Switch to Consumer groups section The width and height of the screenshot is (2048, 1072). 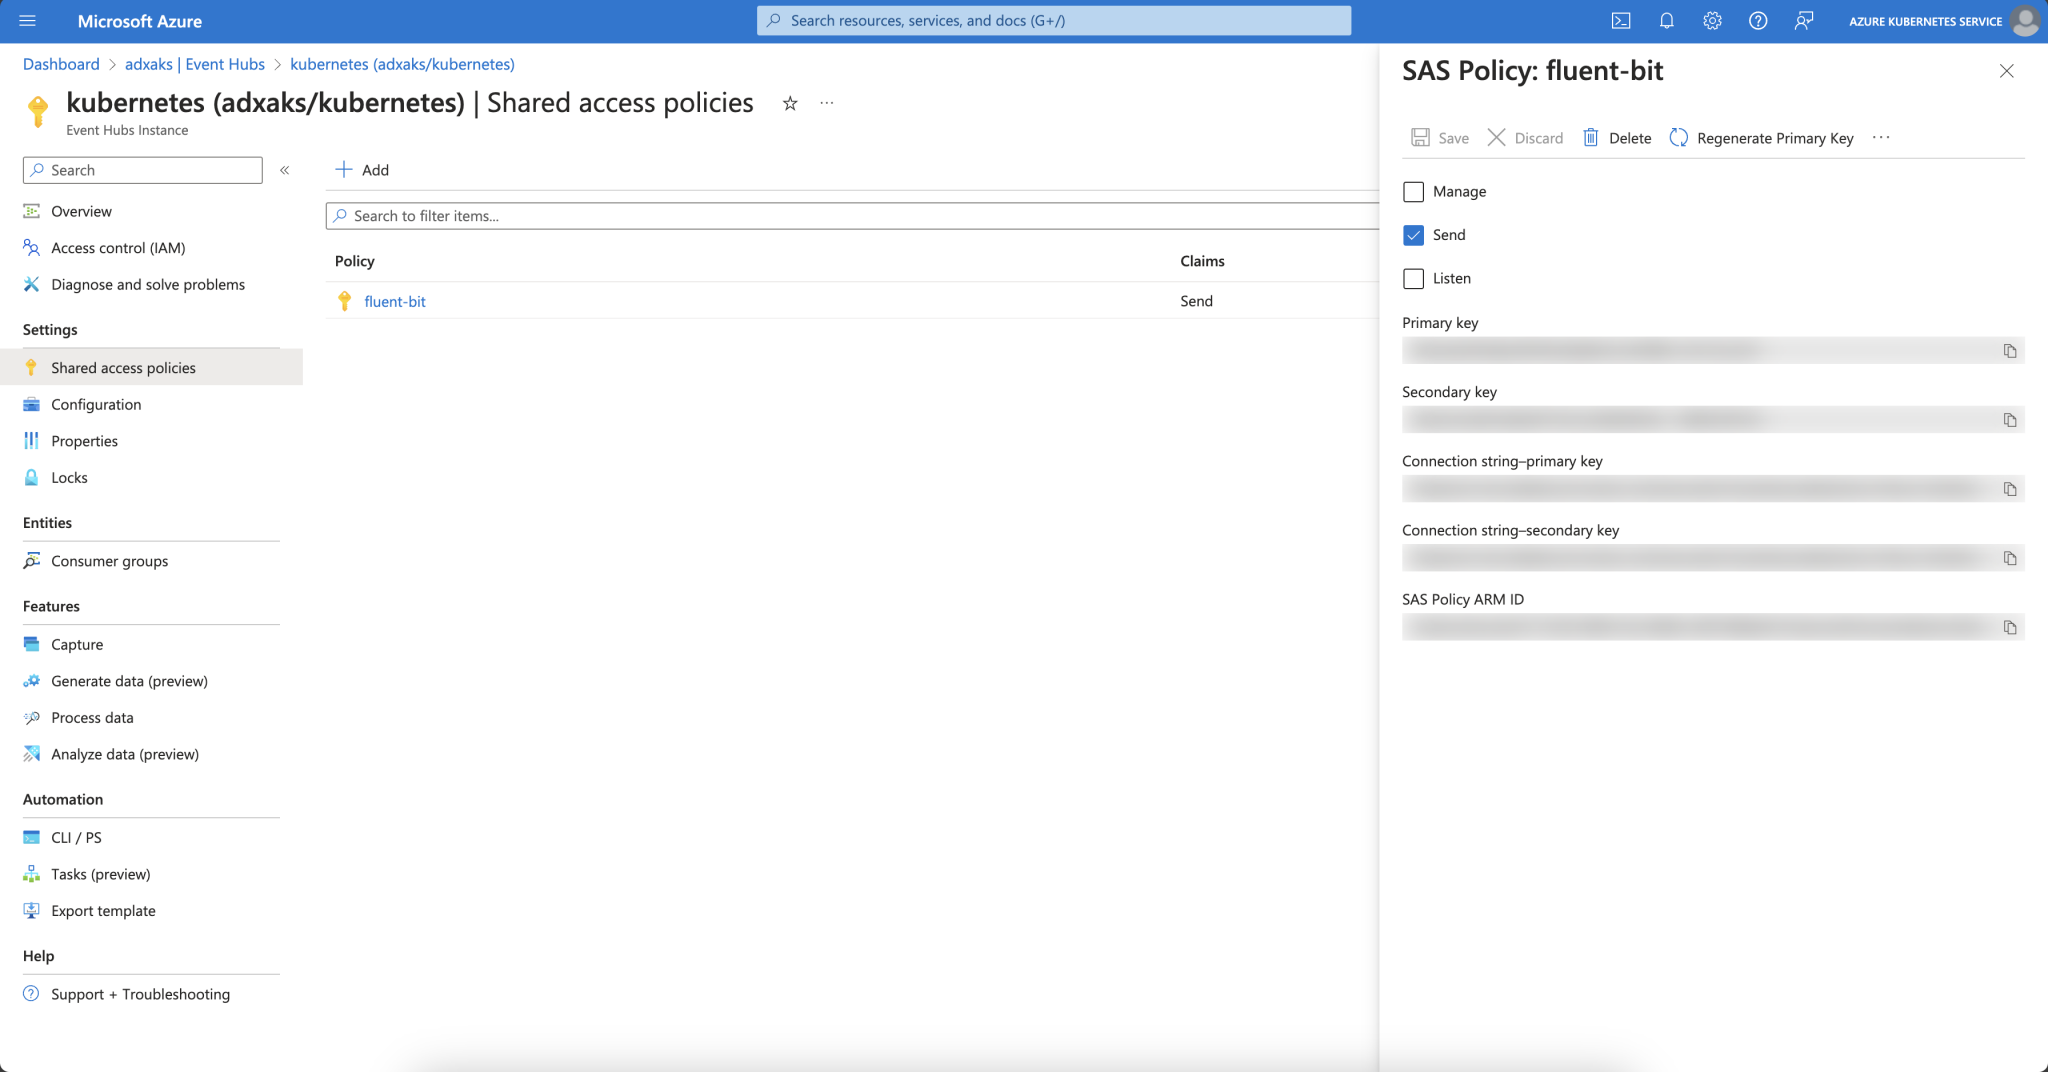click(x=110, y=560)
